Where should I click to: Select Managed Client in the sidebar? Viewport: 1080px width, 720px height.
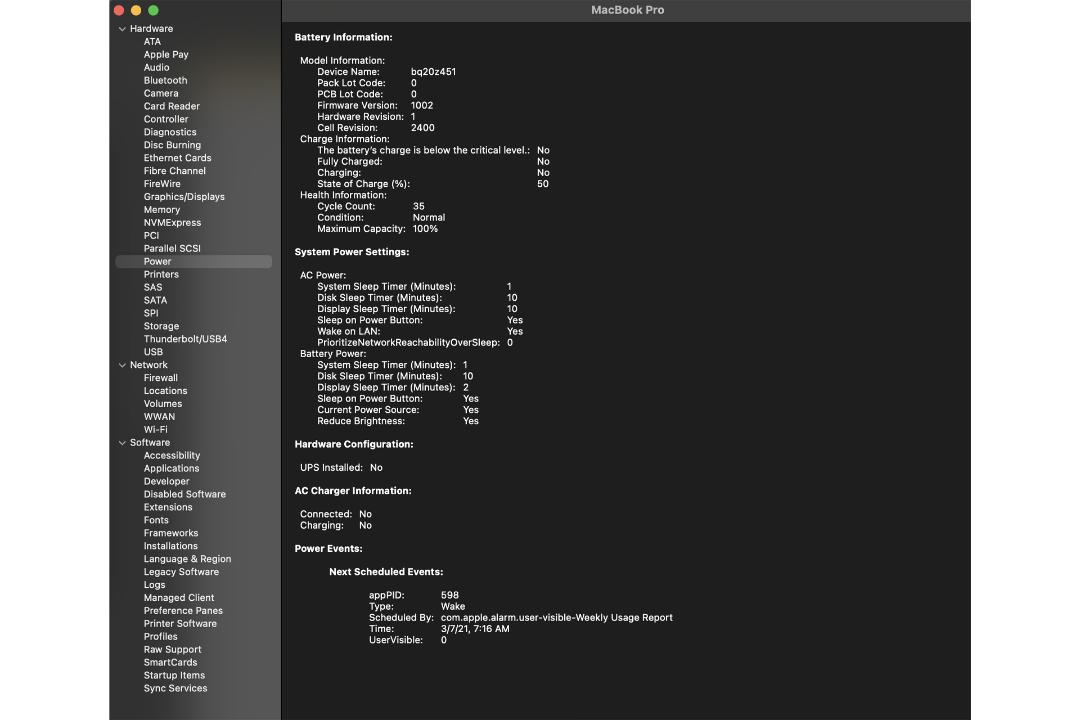tap(179, 598)
